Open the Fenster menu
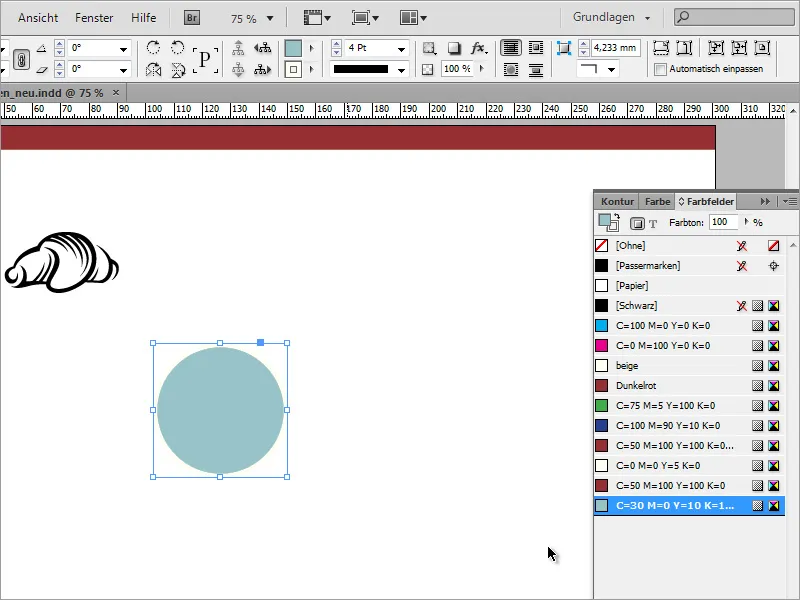The width and height of the screenshot is (800, 600). pos(94,18)
